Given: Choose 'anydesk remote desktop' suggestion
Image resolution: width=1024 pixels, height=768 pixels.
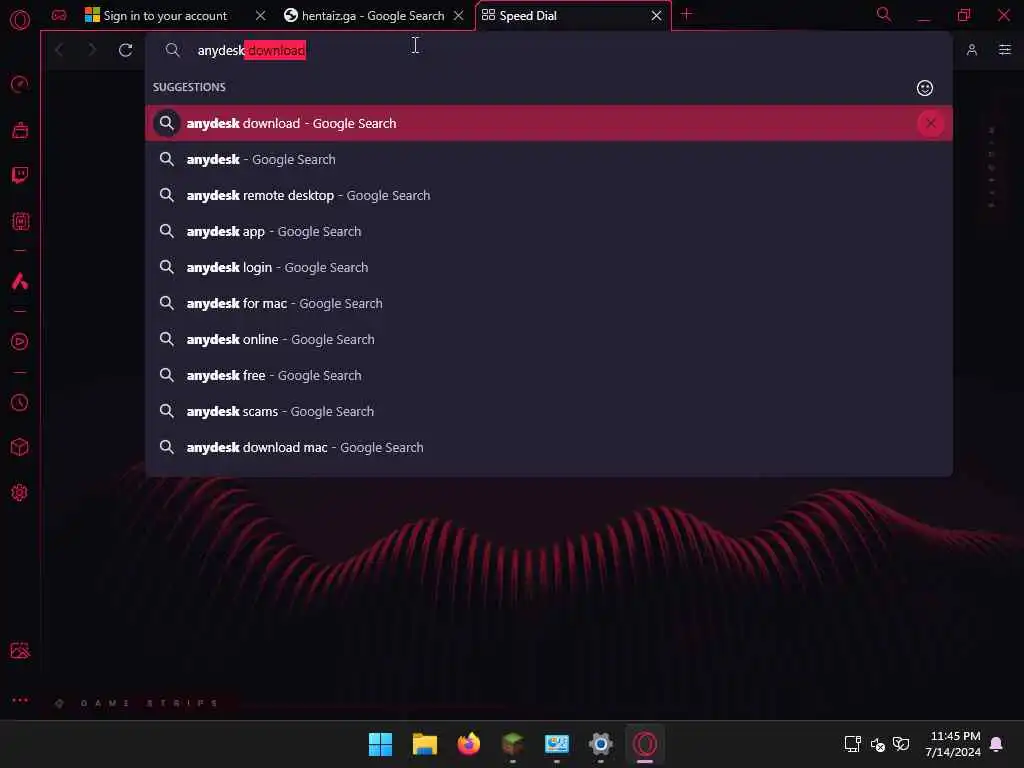Looking at the screenshot, I should tap(549, 195).
